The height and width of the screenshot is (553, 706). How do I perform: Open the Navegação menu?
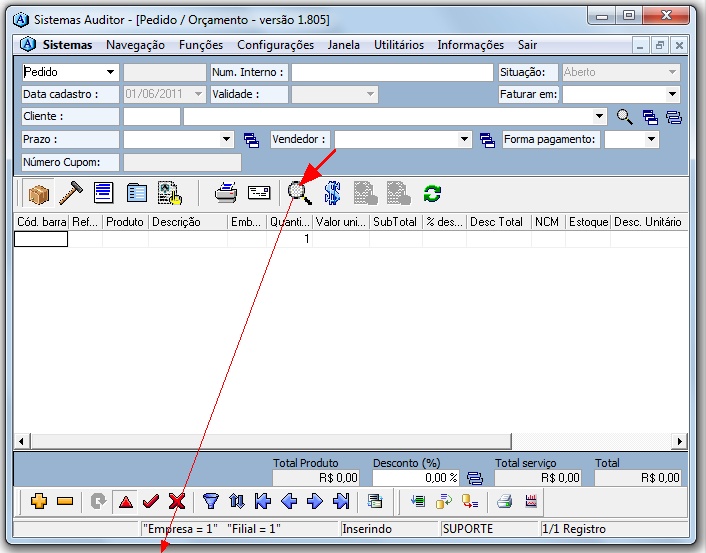tap(136, 45)
